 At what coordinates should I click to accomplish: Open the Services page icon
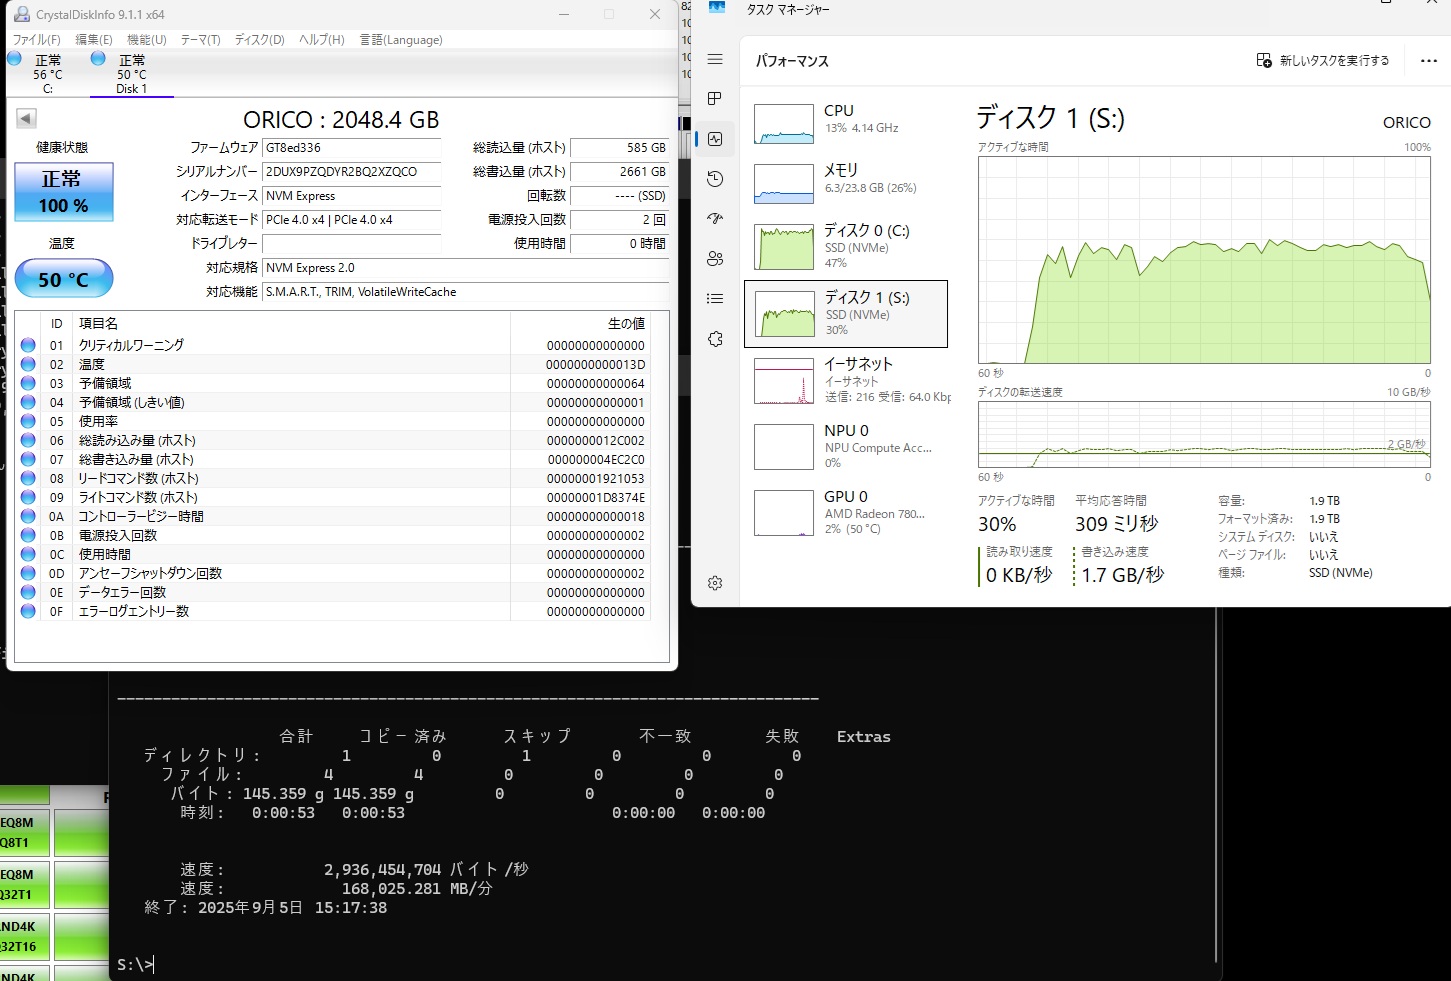click(x=715, y=339)
